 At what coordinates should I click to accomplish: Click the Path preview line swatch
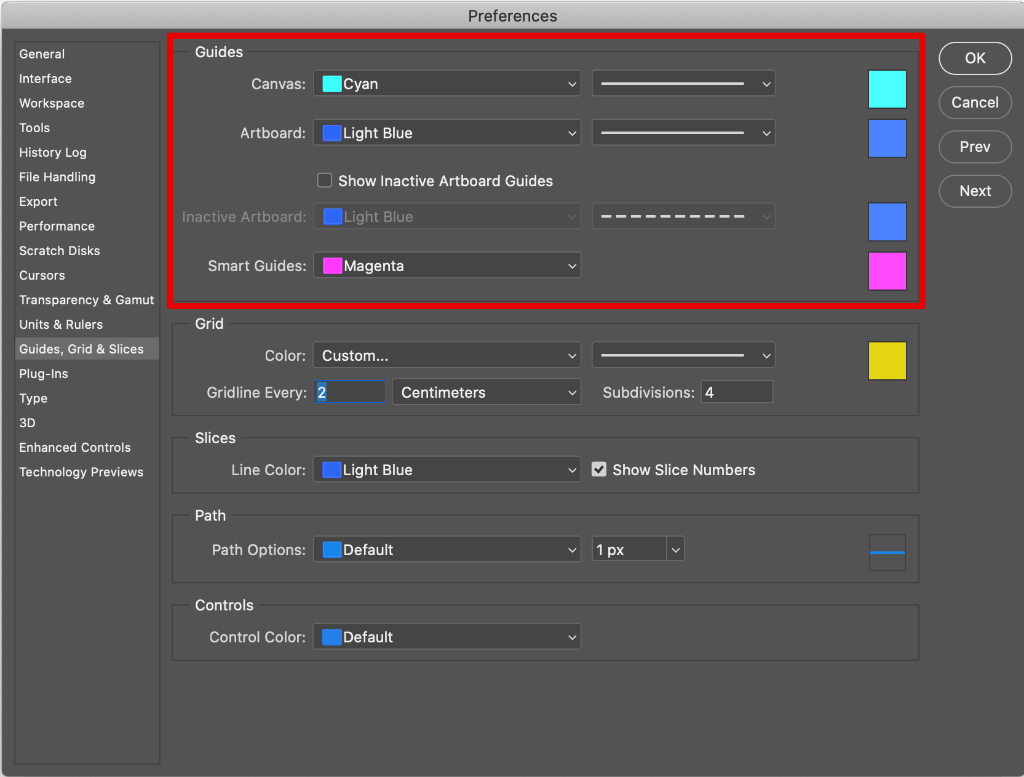(x=887, y=552)
